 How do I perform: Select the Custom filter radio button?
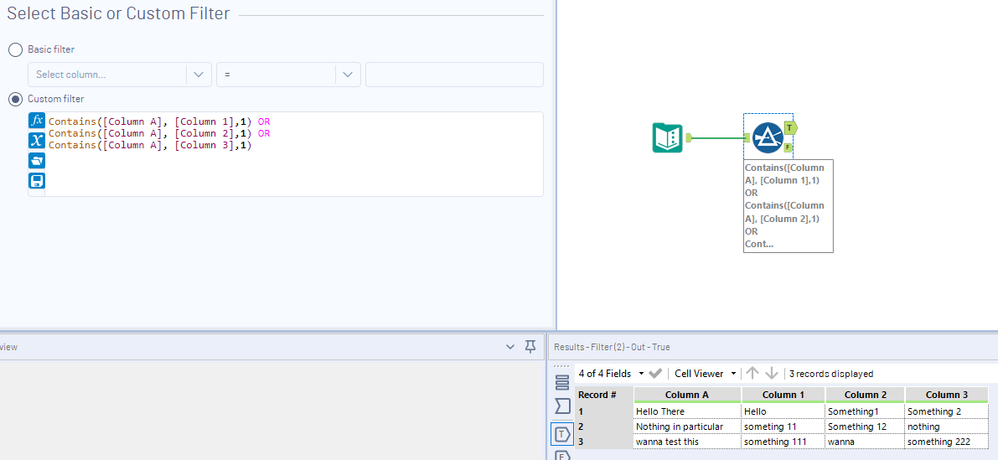[15, 99]
